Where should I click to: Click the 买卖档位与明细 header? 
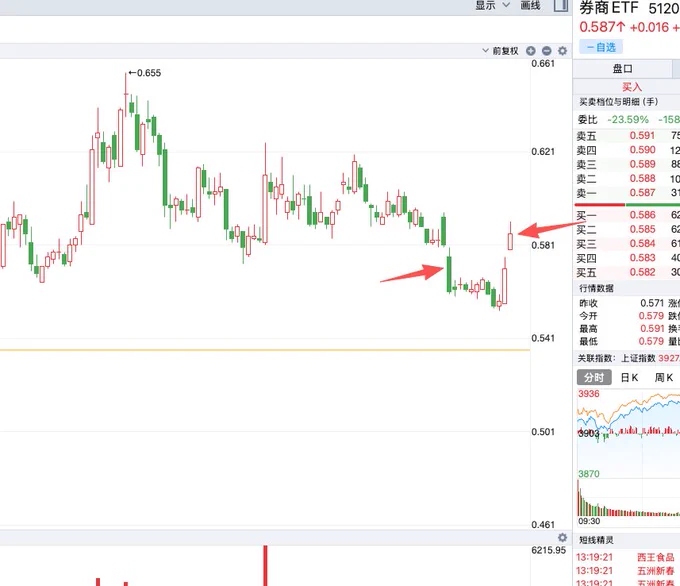[x=618, y=102]
